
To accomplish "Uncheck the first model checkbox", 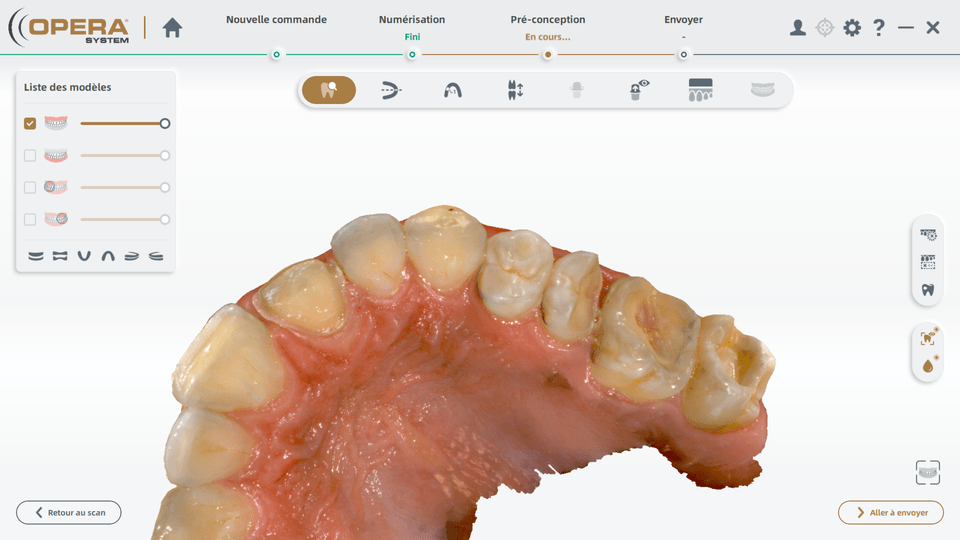I will tap(30, 124).
